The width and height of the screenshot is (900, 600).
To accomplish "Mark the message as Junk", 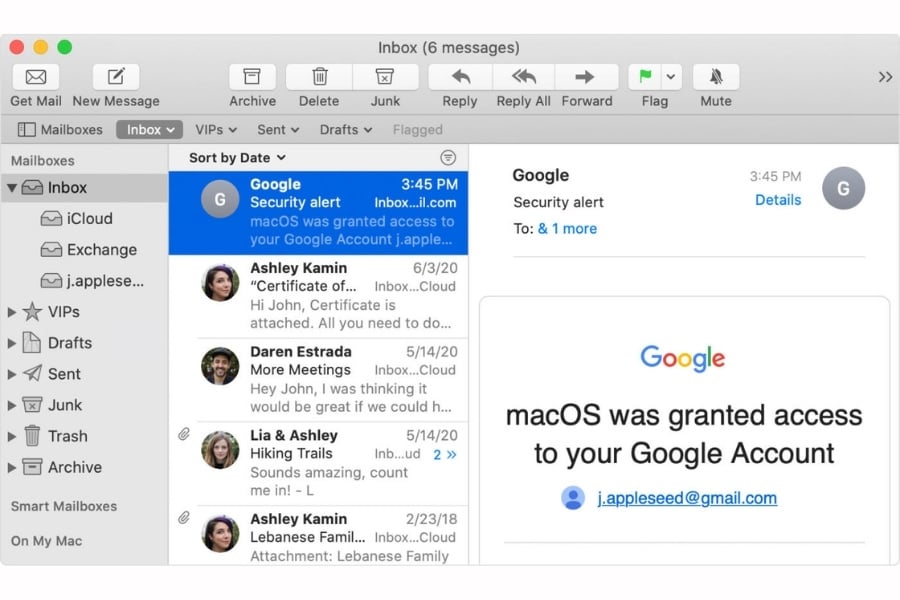I will point(385,77).
